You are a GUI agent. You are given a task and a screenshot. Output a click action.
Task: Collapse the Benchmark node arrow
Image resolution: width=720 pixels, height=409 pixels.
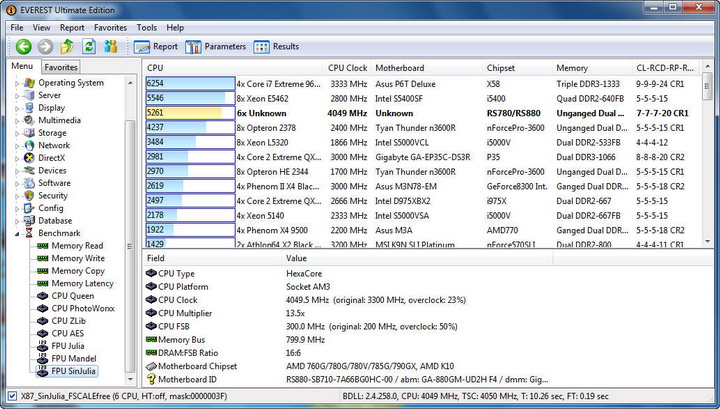(x=17, y=234)
